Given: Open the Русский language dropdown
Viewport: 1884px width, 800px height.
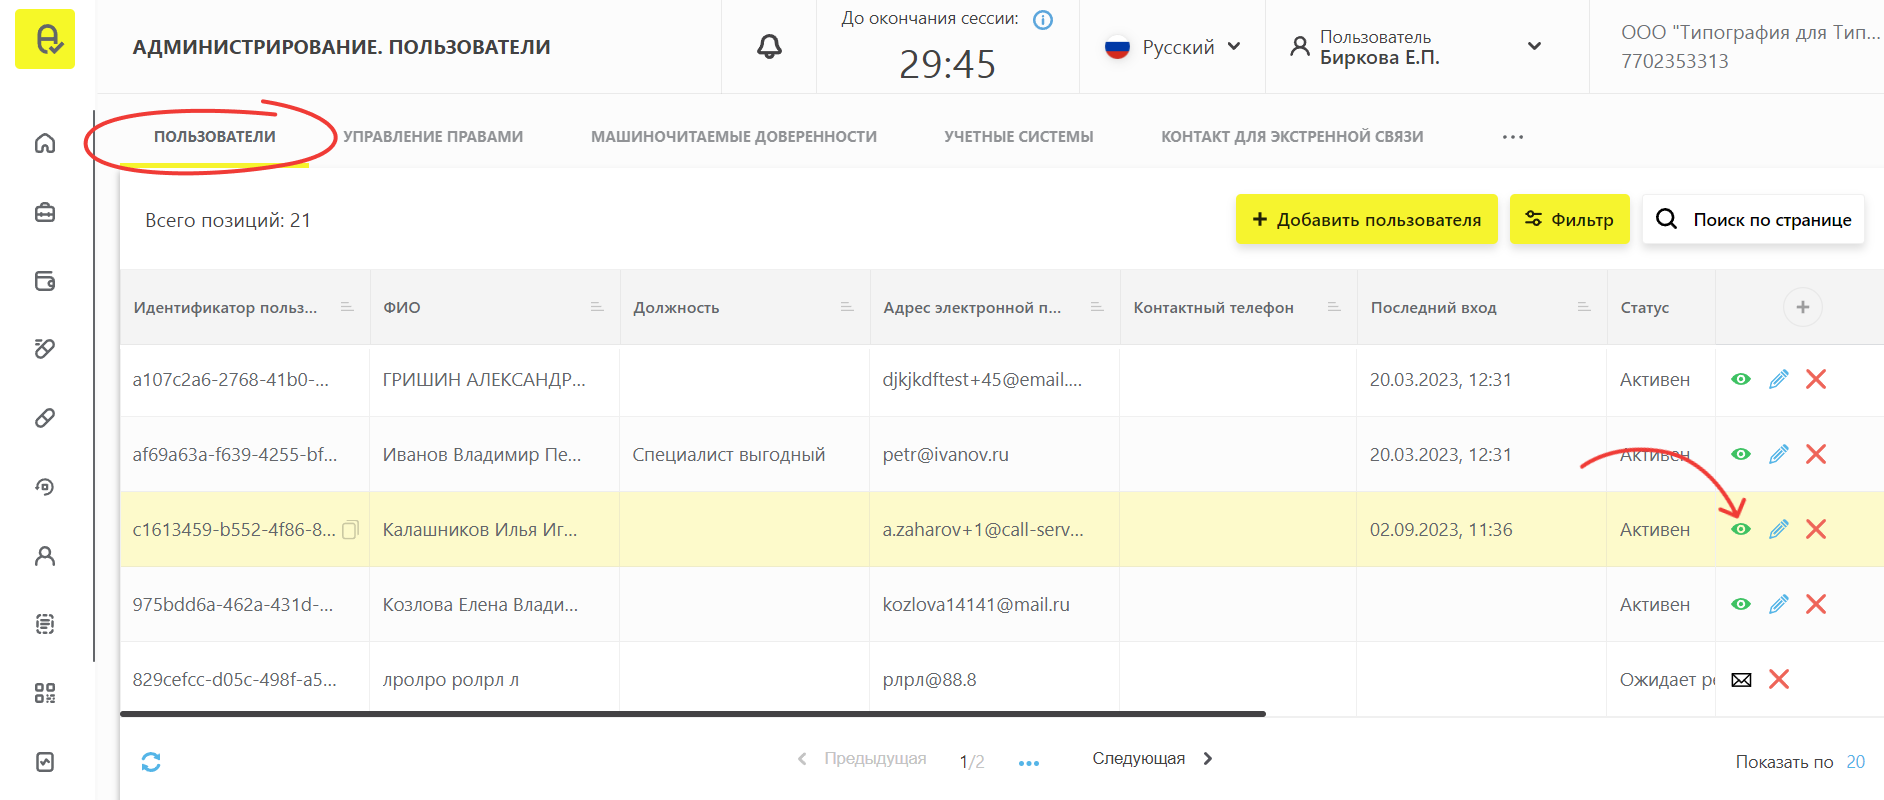Looking at the screenshot, I should click(x=1174, y=47).
